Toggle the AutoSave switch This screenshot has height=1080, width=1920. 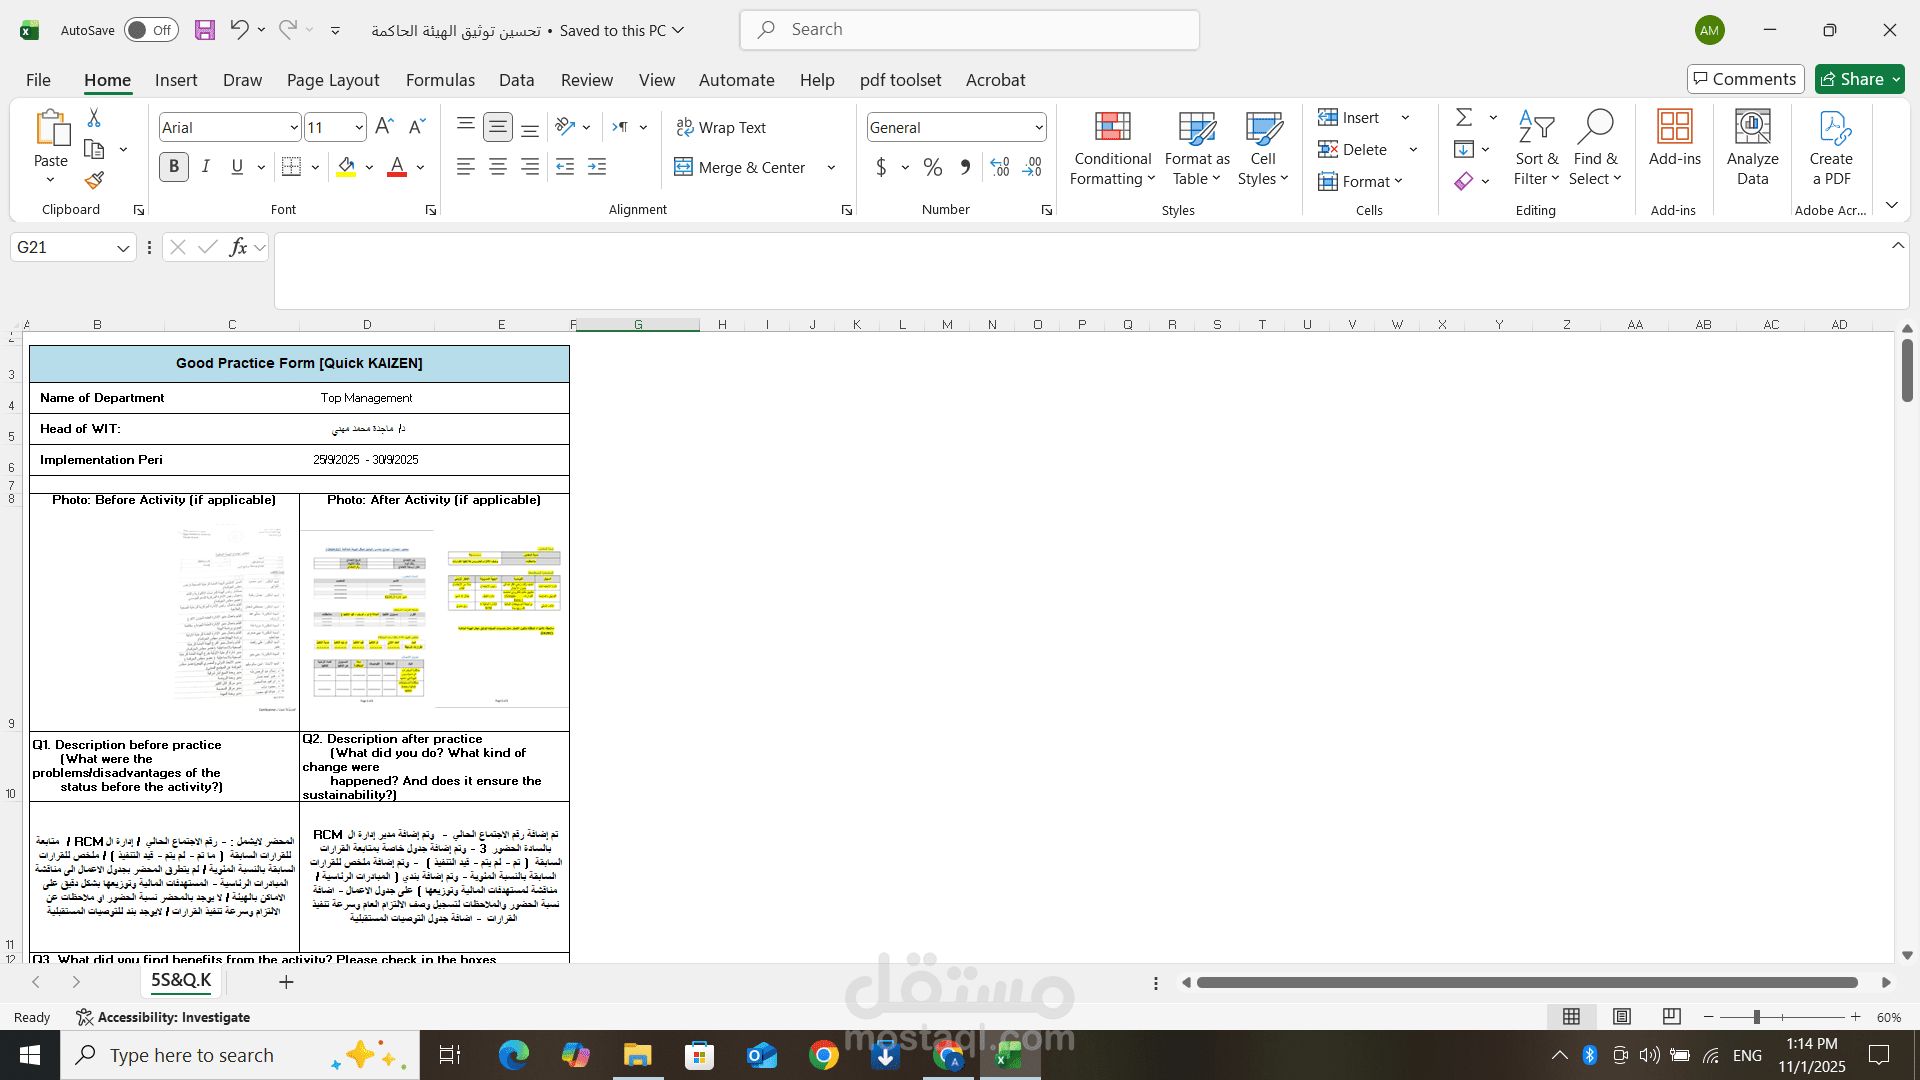pyautogui.click(x=151, y=30)
